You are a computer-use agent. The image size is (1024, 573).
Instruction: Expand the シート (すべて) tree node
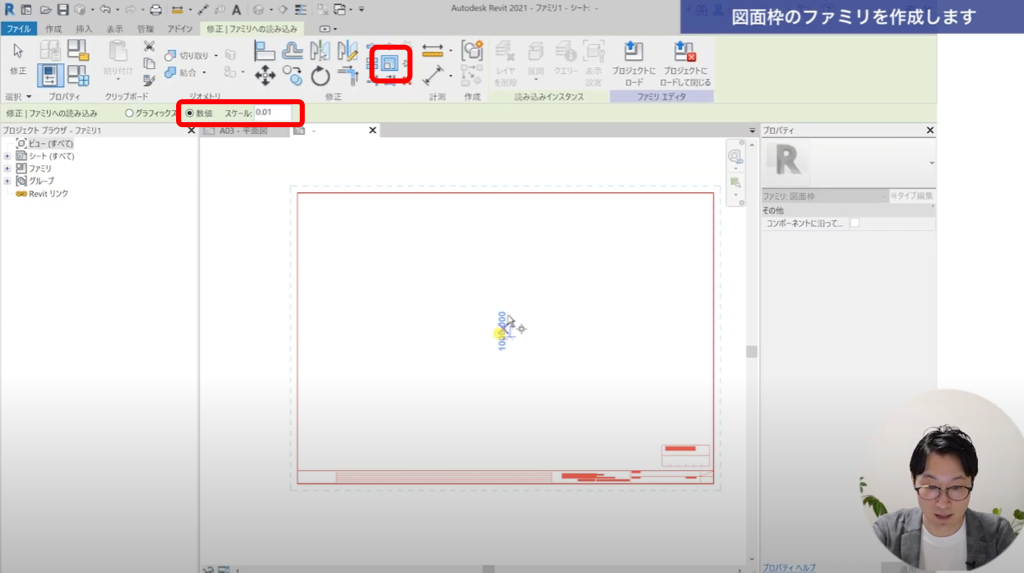(8, 156)
